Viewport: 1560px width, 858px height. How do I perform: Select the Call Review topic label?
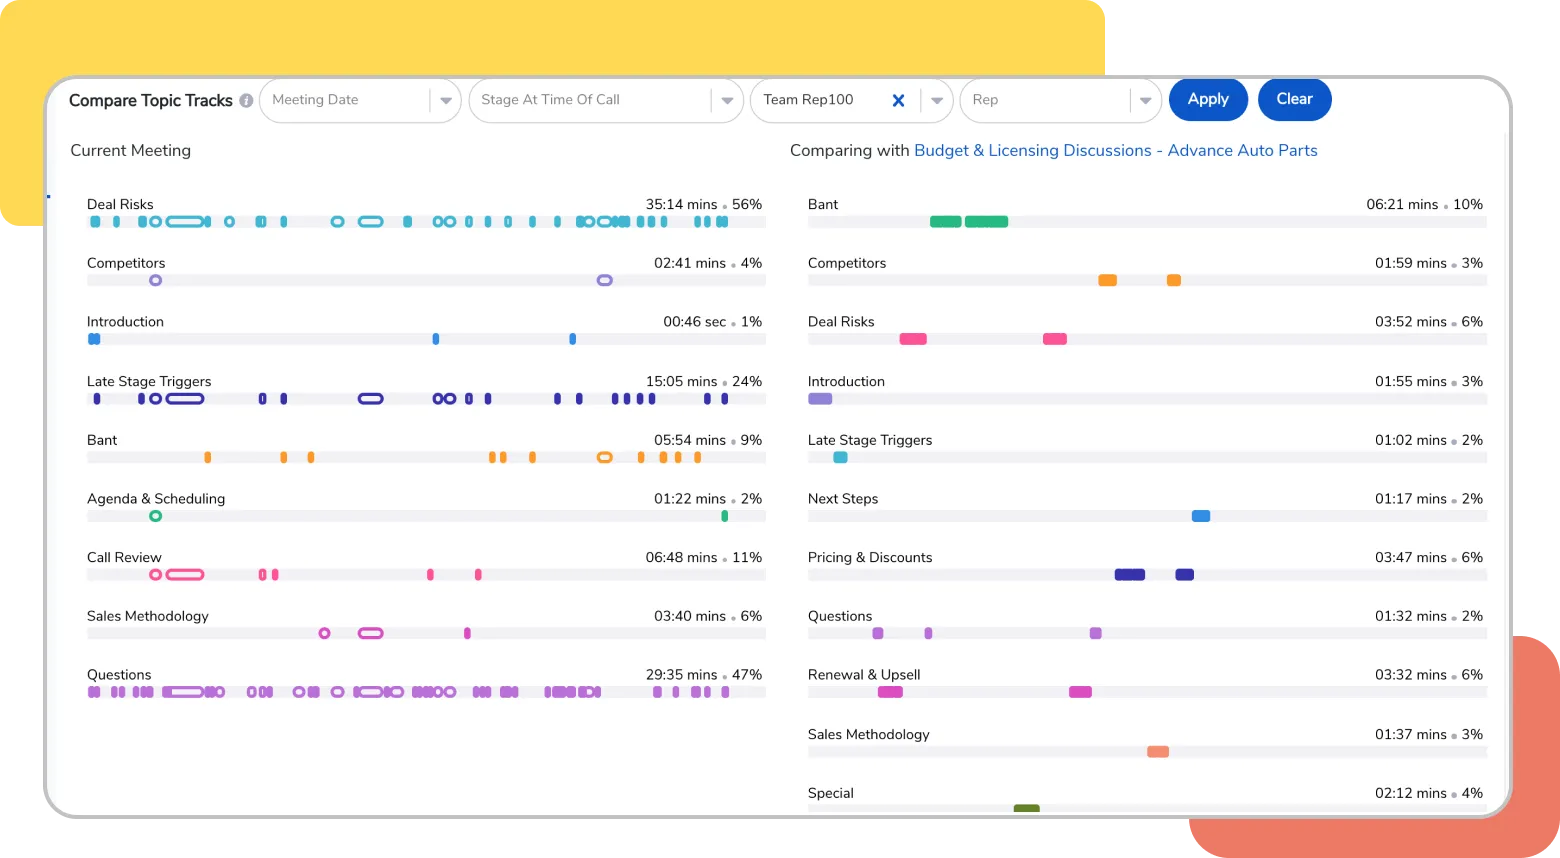coord(124,557)
